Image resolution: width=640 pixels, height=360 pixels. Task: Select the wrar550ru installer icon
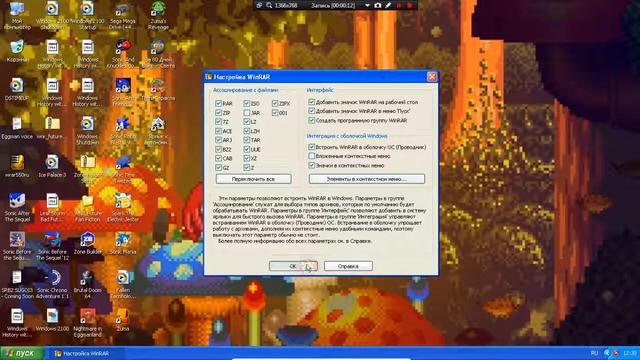17,167
